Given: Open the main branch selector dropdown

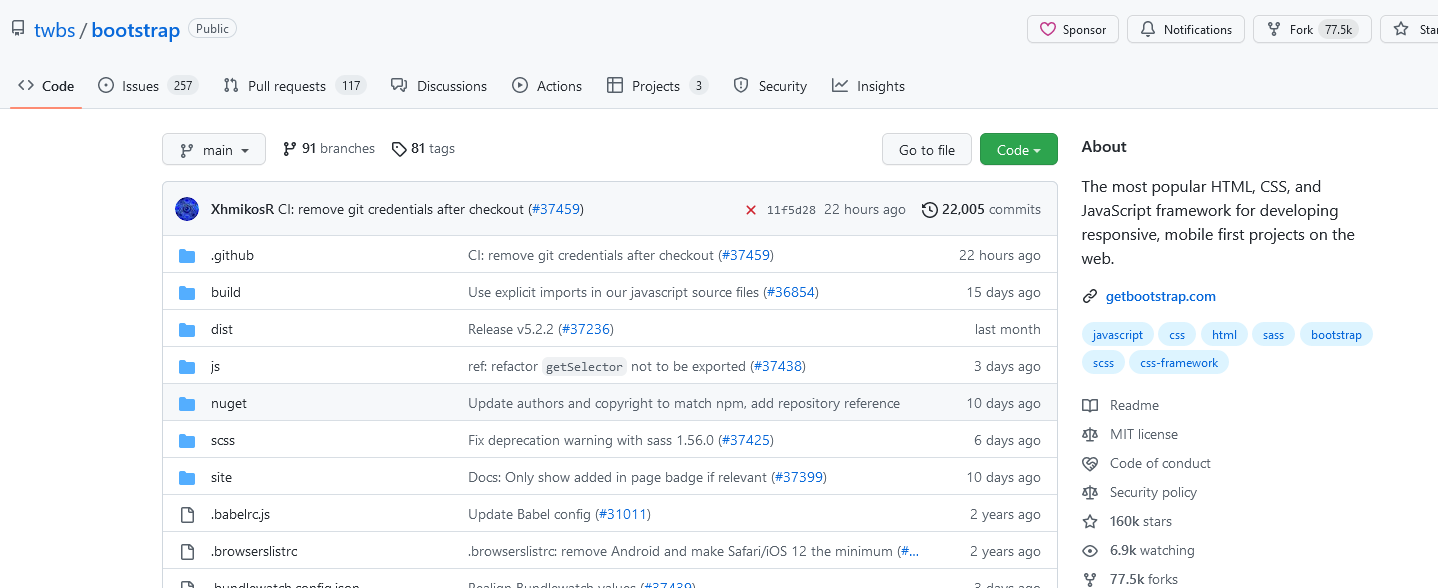Looking at the screenshot, I should 214,149.
